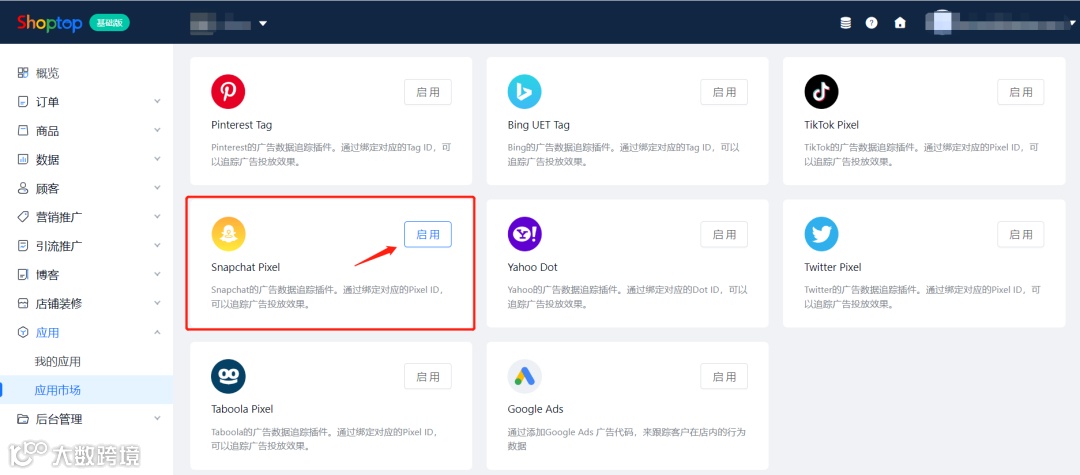Click the Shoptop logo
The height and width of the screenshot is (475, 1080).
[49, 23]
